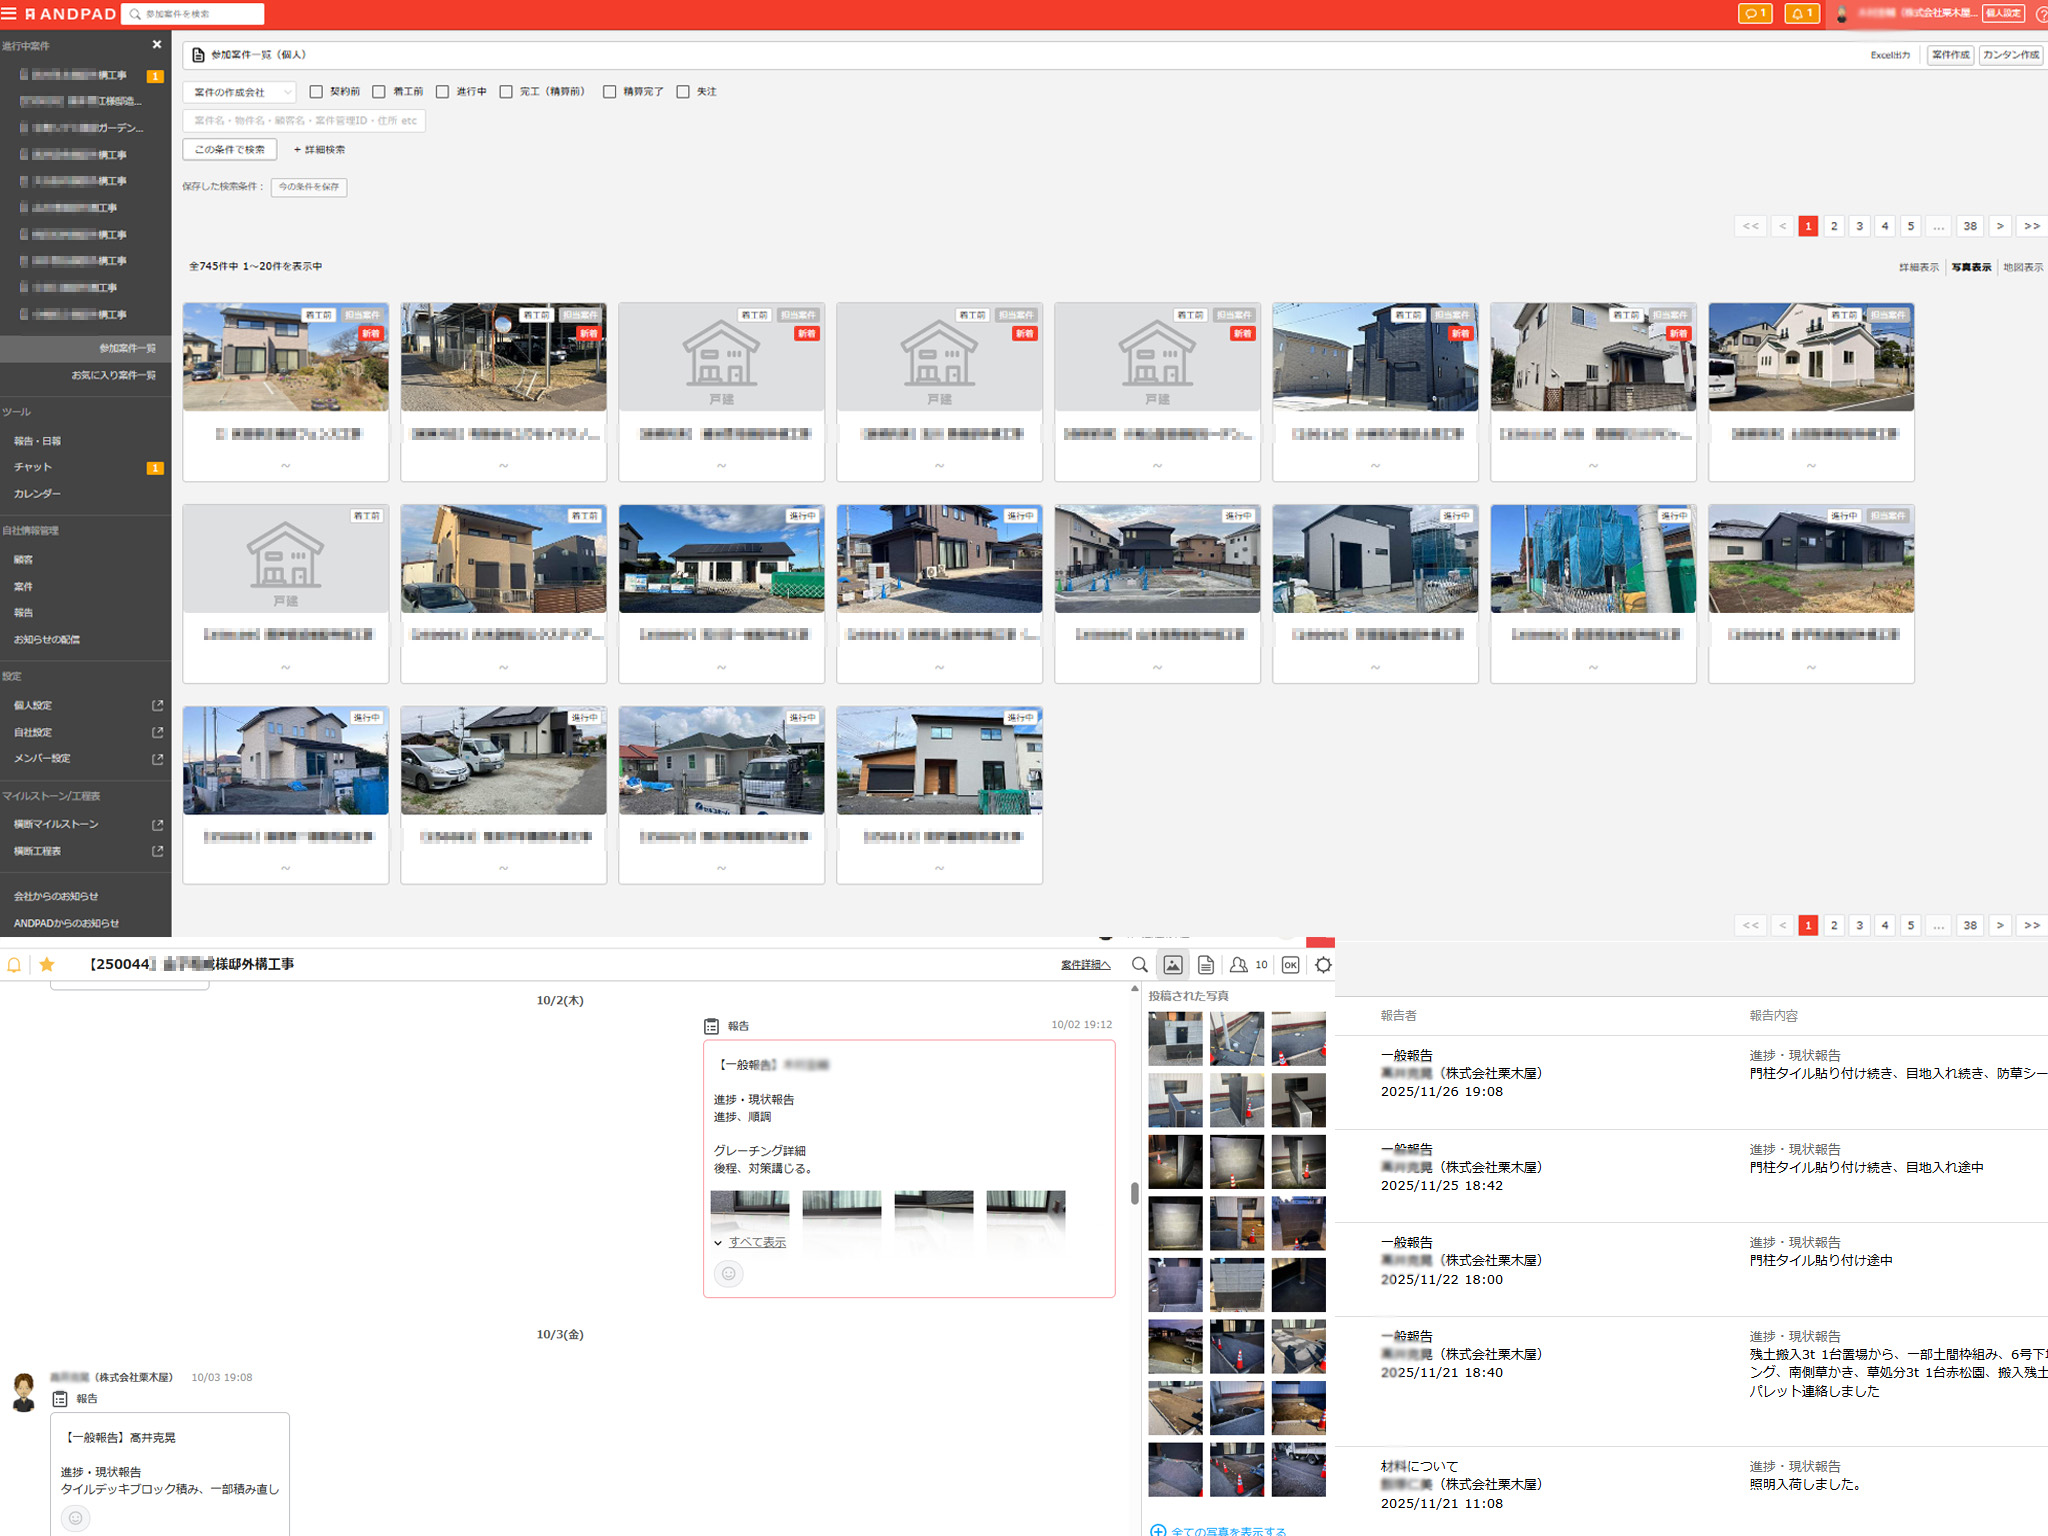This screenshot has height=1536, width=2048.
Task: Switch to 地図表示 view tab
Action: 2022,267
